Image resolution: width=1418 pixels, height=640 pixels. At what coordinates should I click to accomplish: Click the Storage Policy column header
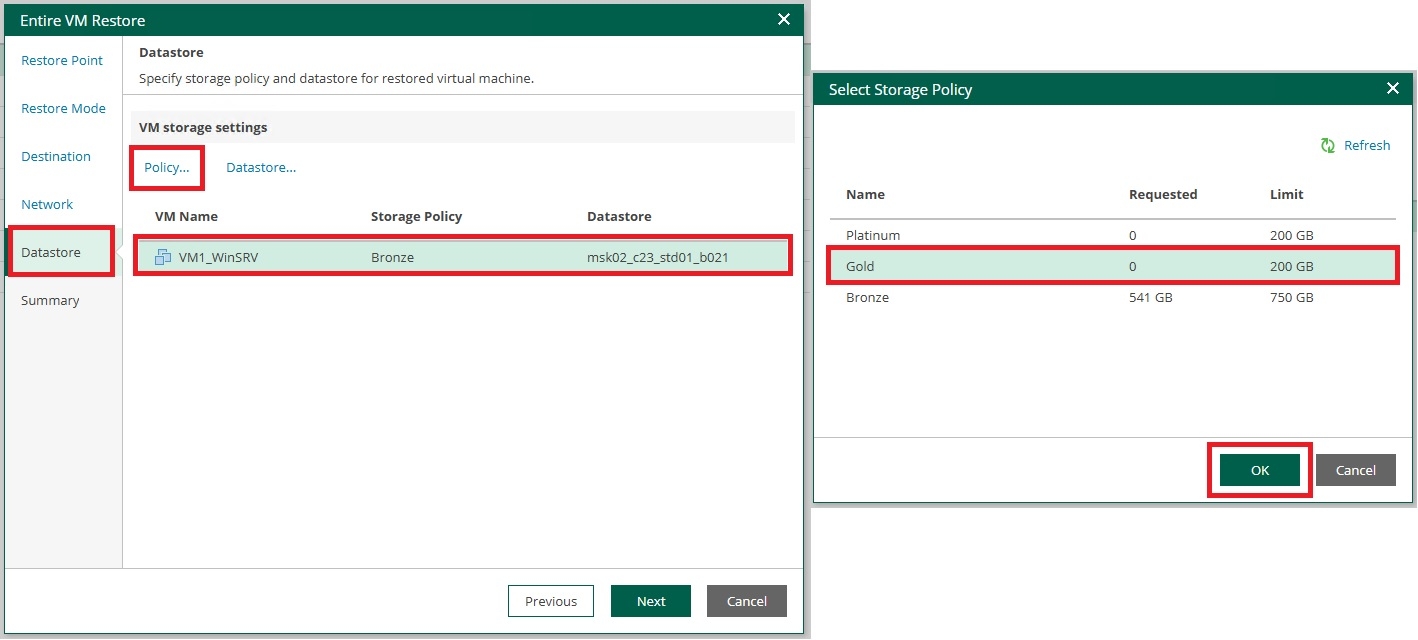[x=416, y=217]
